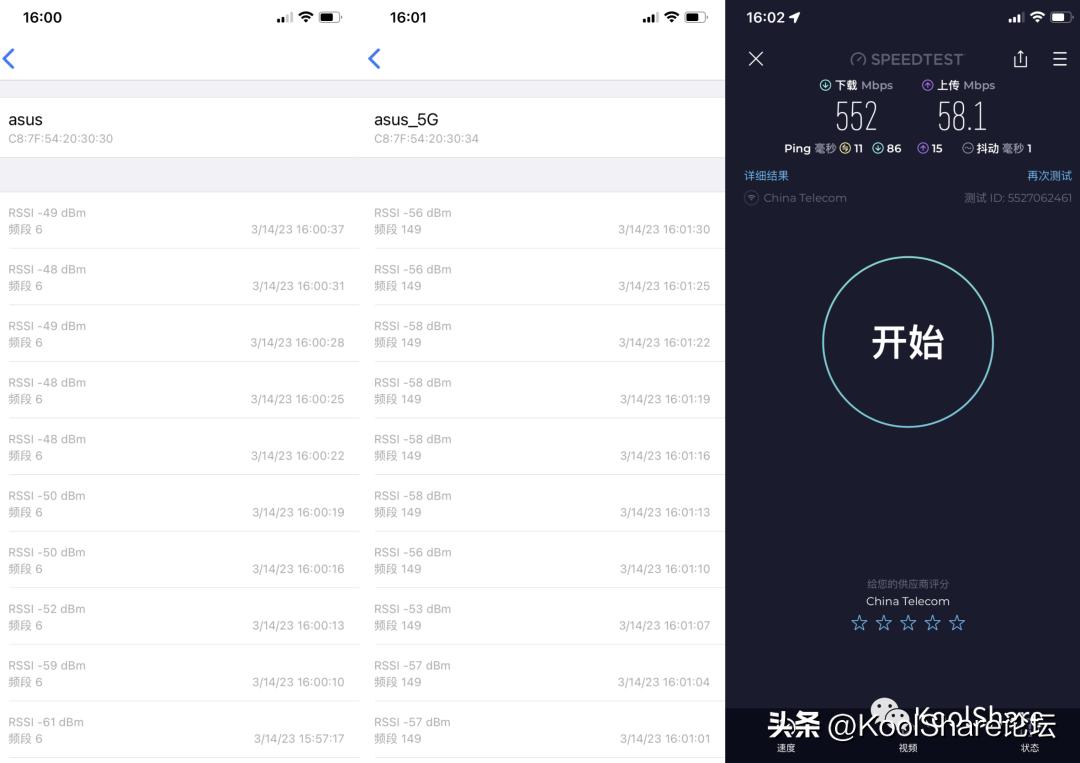
Task: Tap the share icon in Speedtest header
Action: (1020, 59)
